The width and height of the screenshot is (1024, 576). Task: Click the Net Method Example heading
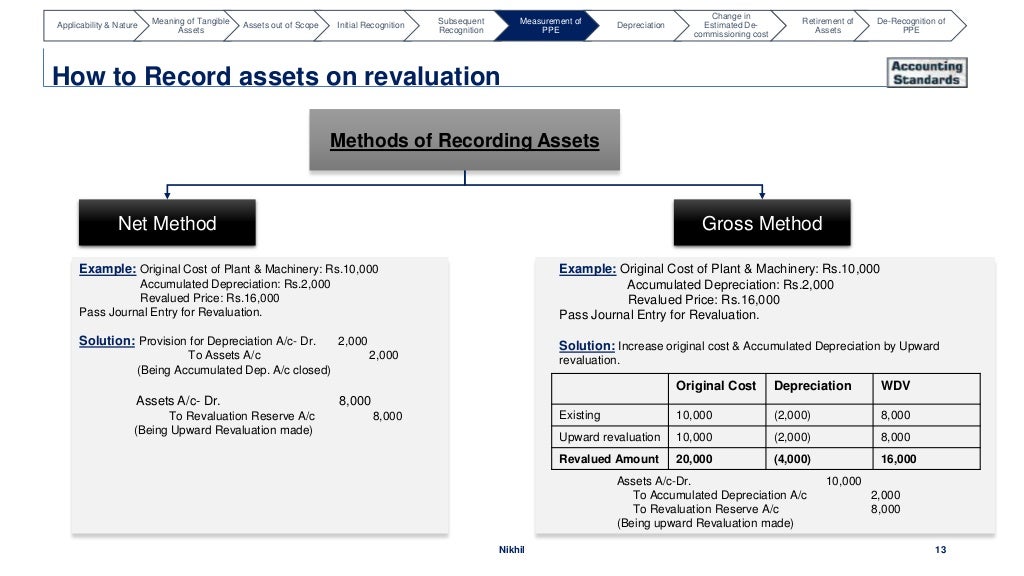tap(108, 269)
